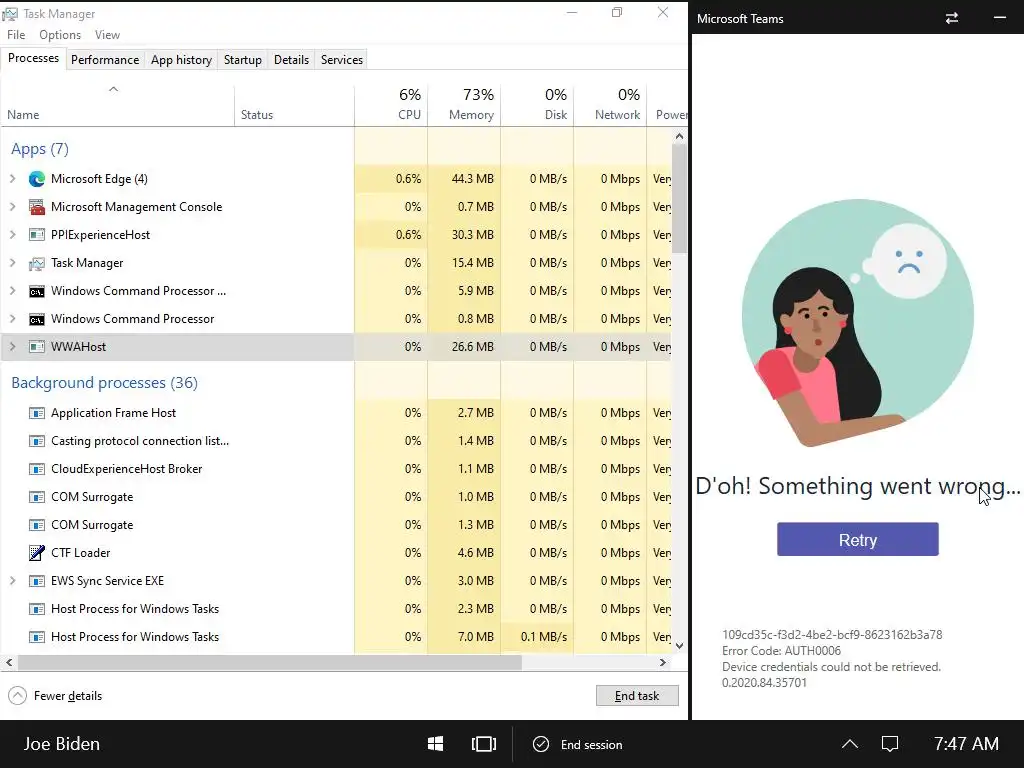Expand the PPIExperienceHost row

(12, 235)
